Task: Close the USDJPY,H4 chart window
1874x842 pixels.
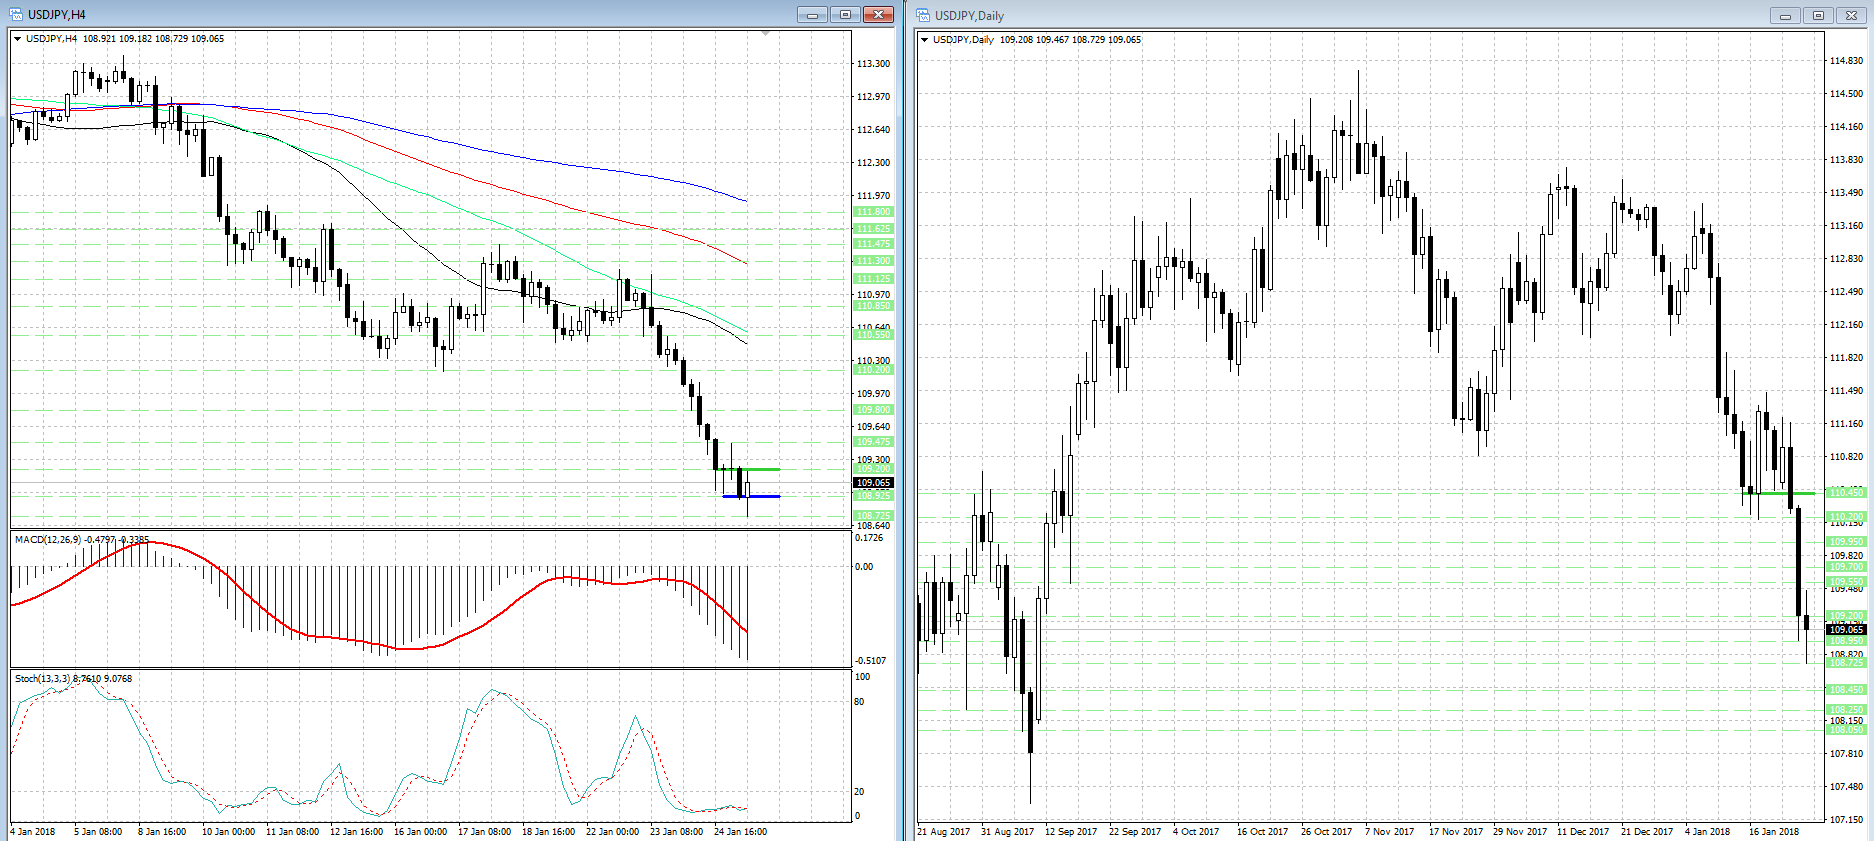Action: pyautogui.click(x=878, y=14)
